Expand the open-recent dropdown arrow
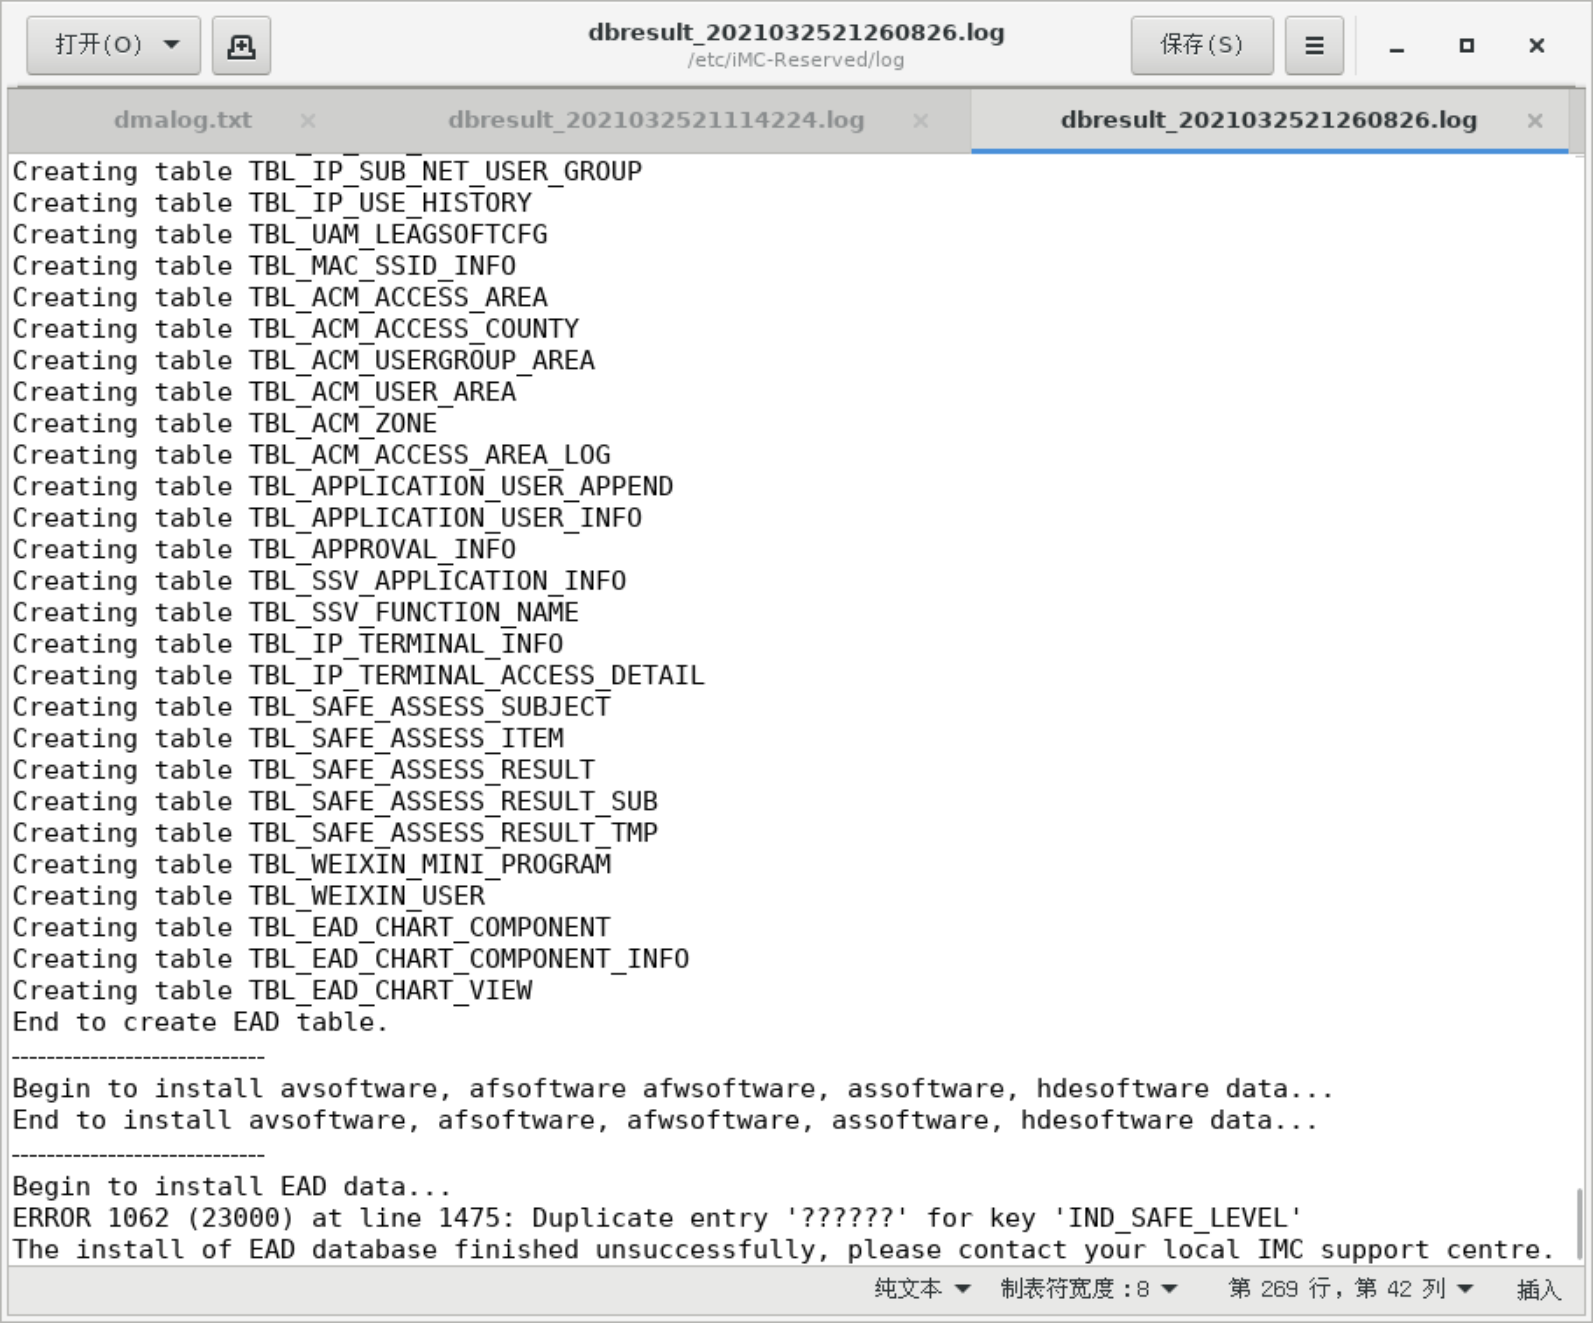The height and width of the screenshot is (1323, 1593). pyautogui.click(x=172, y=45)
